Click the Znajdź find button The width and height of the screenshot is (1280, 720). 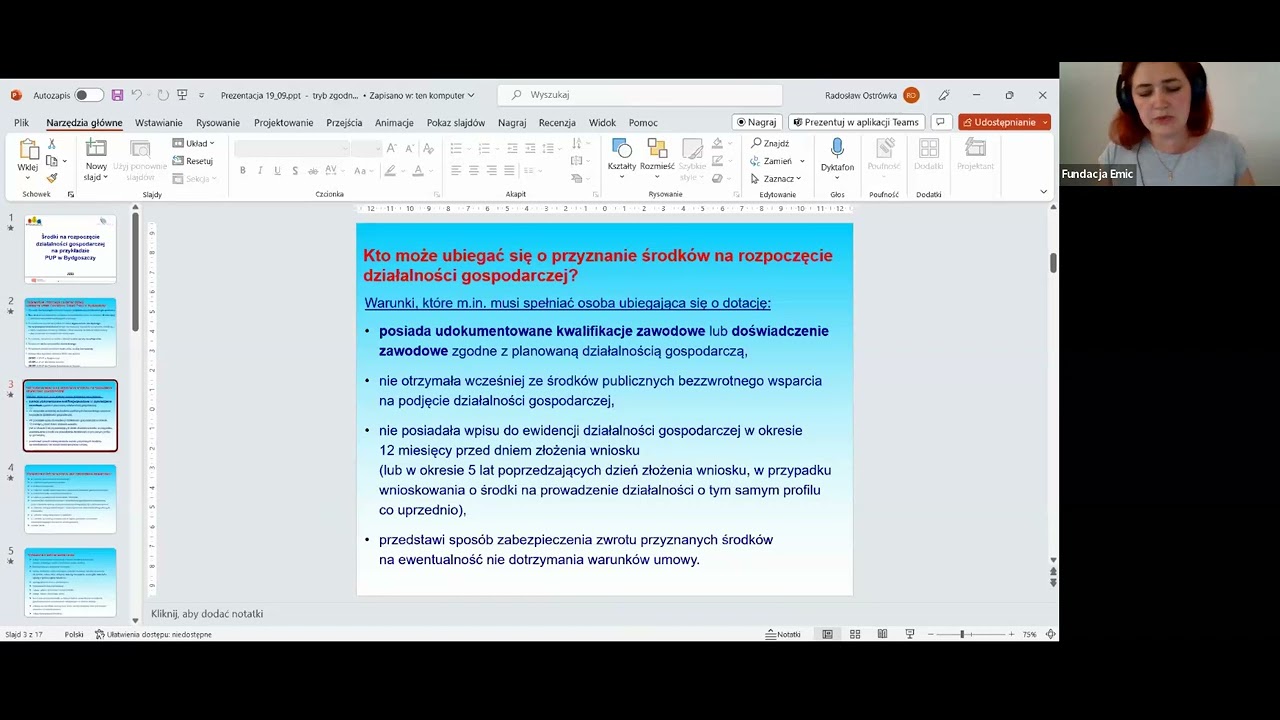(x=770, y=143)
